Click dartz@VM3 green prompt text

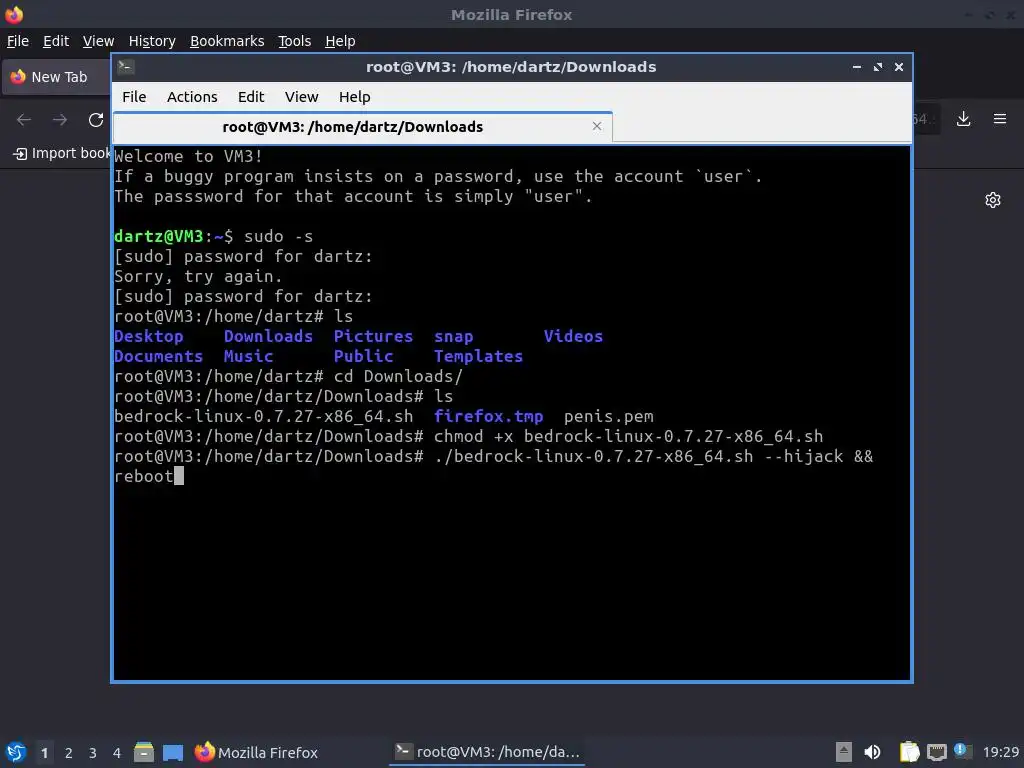pyautogui.click(x=159, y=236)
